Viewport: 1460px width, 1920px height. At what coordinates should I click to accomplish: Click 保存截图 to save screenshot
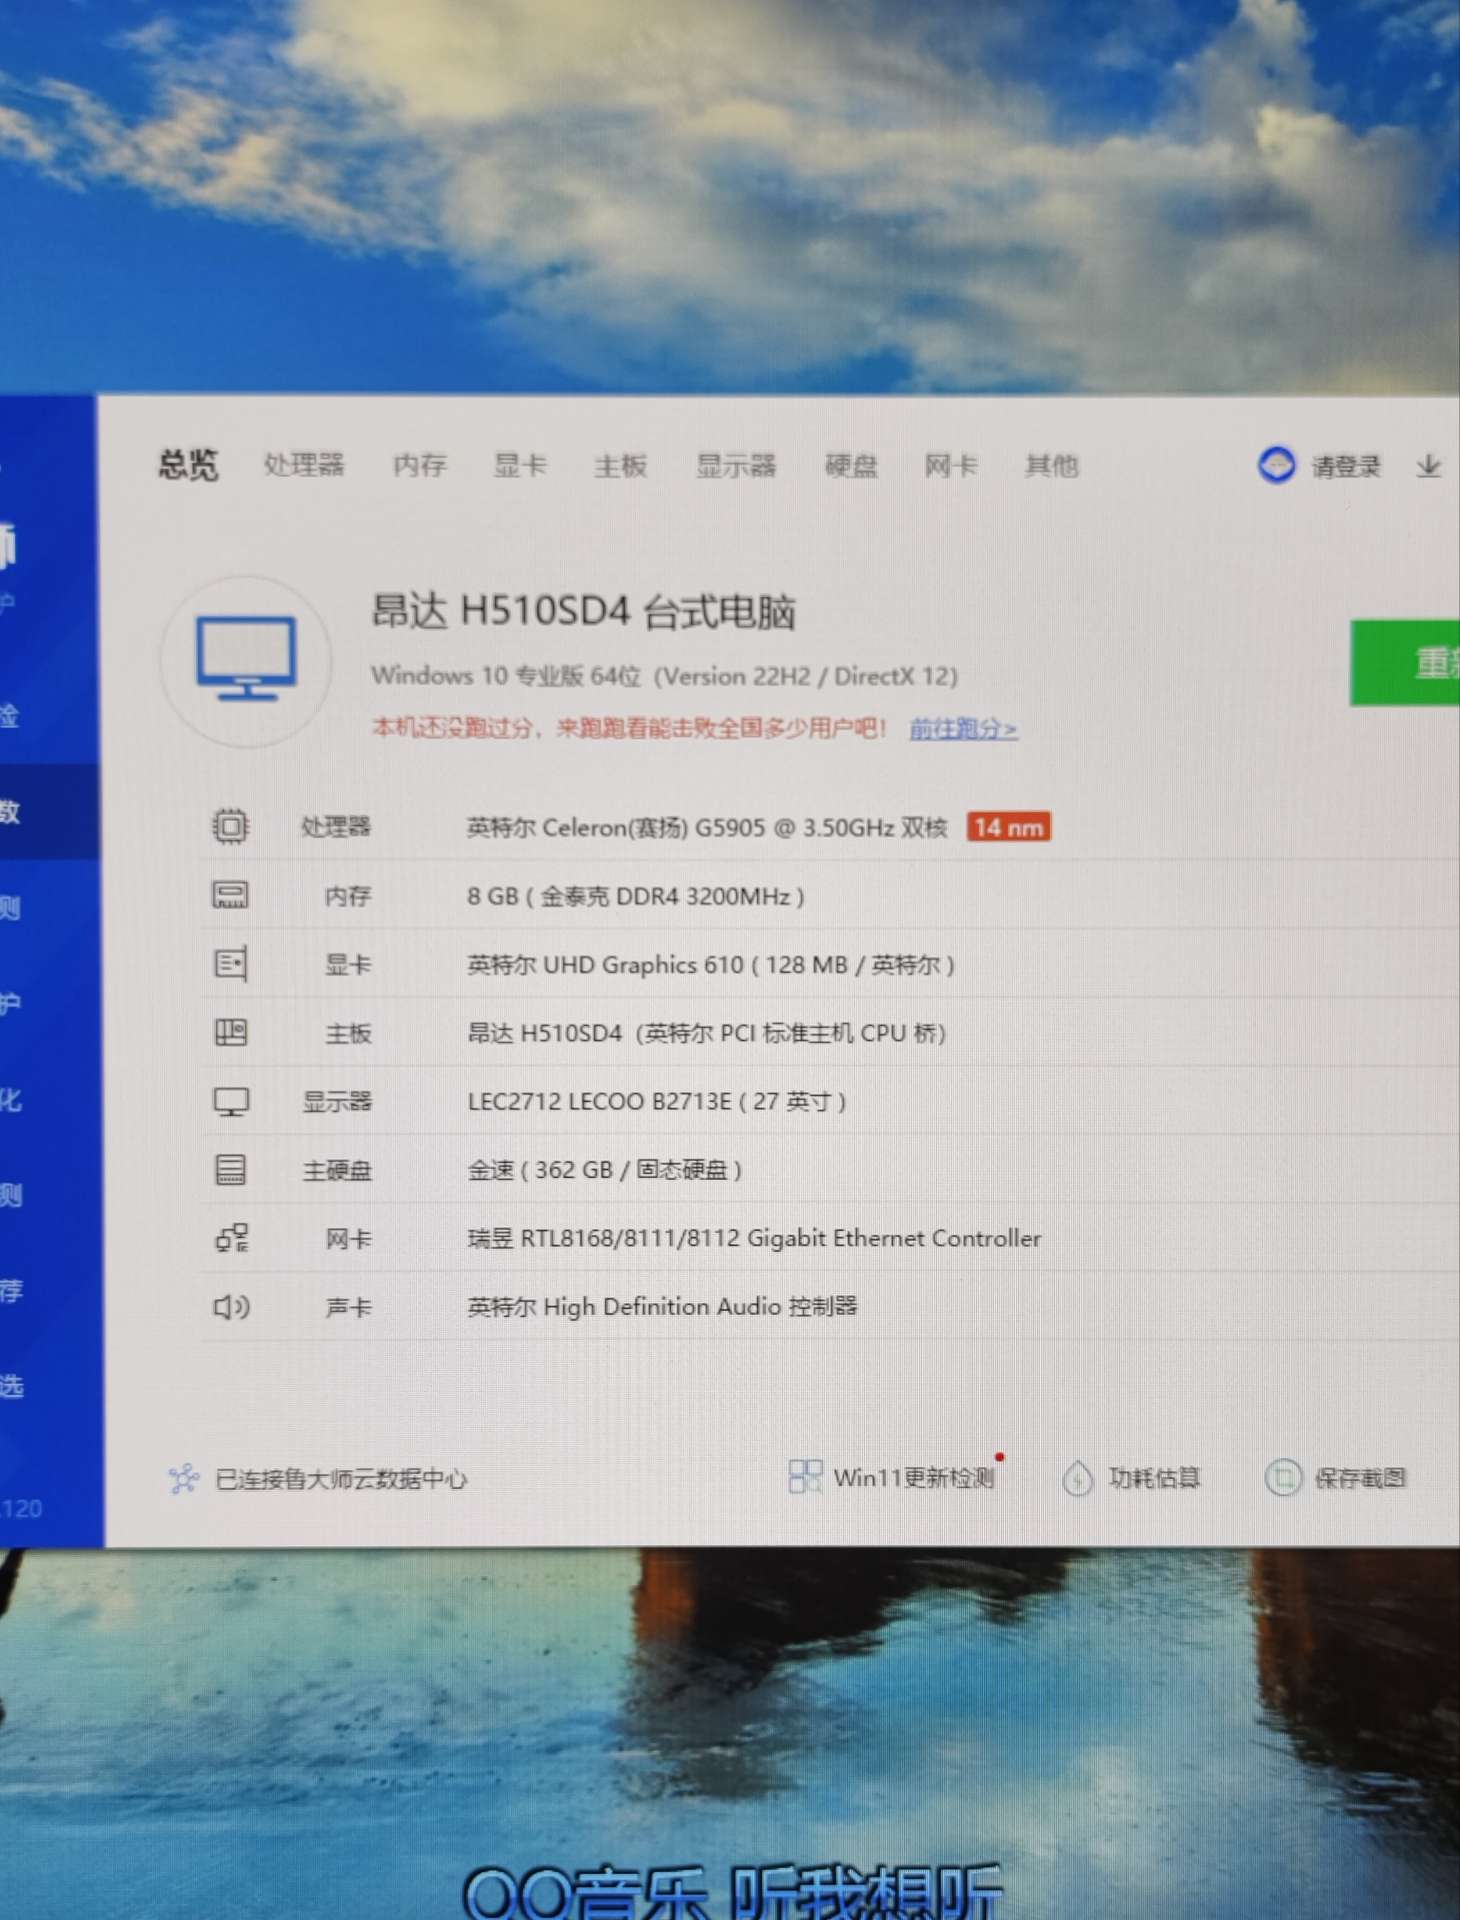click(1360, 1478)
